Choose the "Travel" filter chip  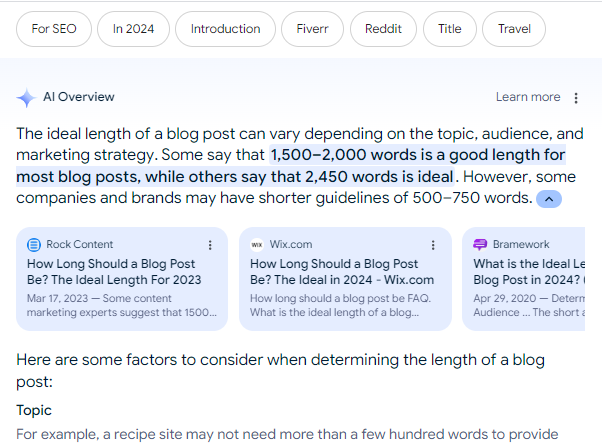[x=514, y=29]
